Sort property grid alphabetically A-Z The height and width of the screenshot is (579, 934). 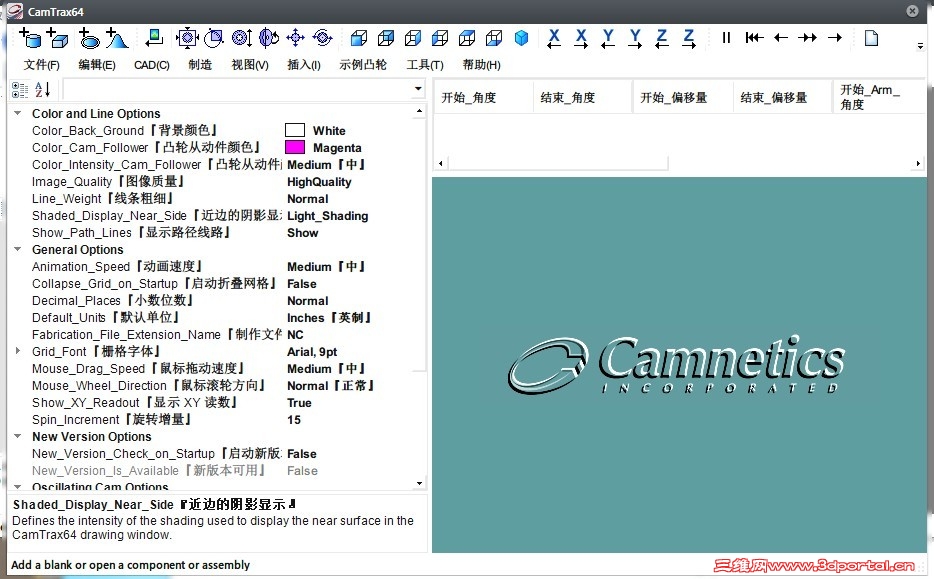point(42,90)
